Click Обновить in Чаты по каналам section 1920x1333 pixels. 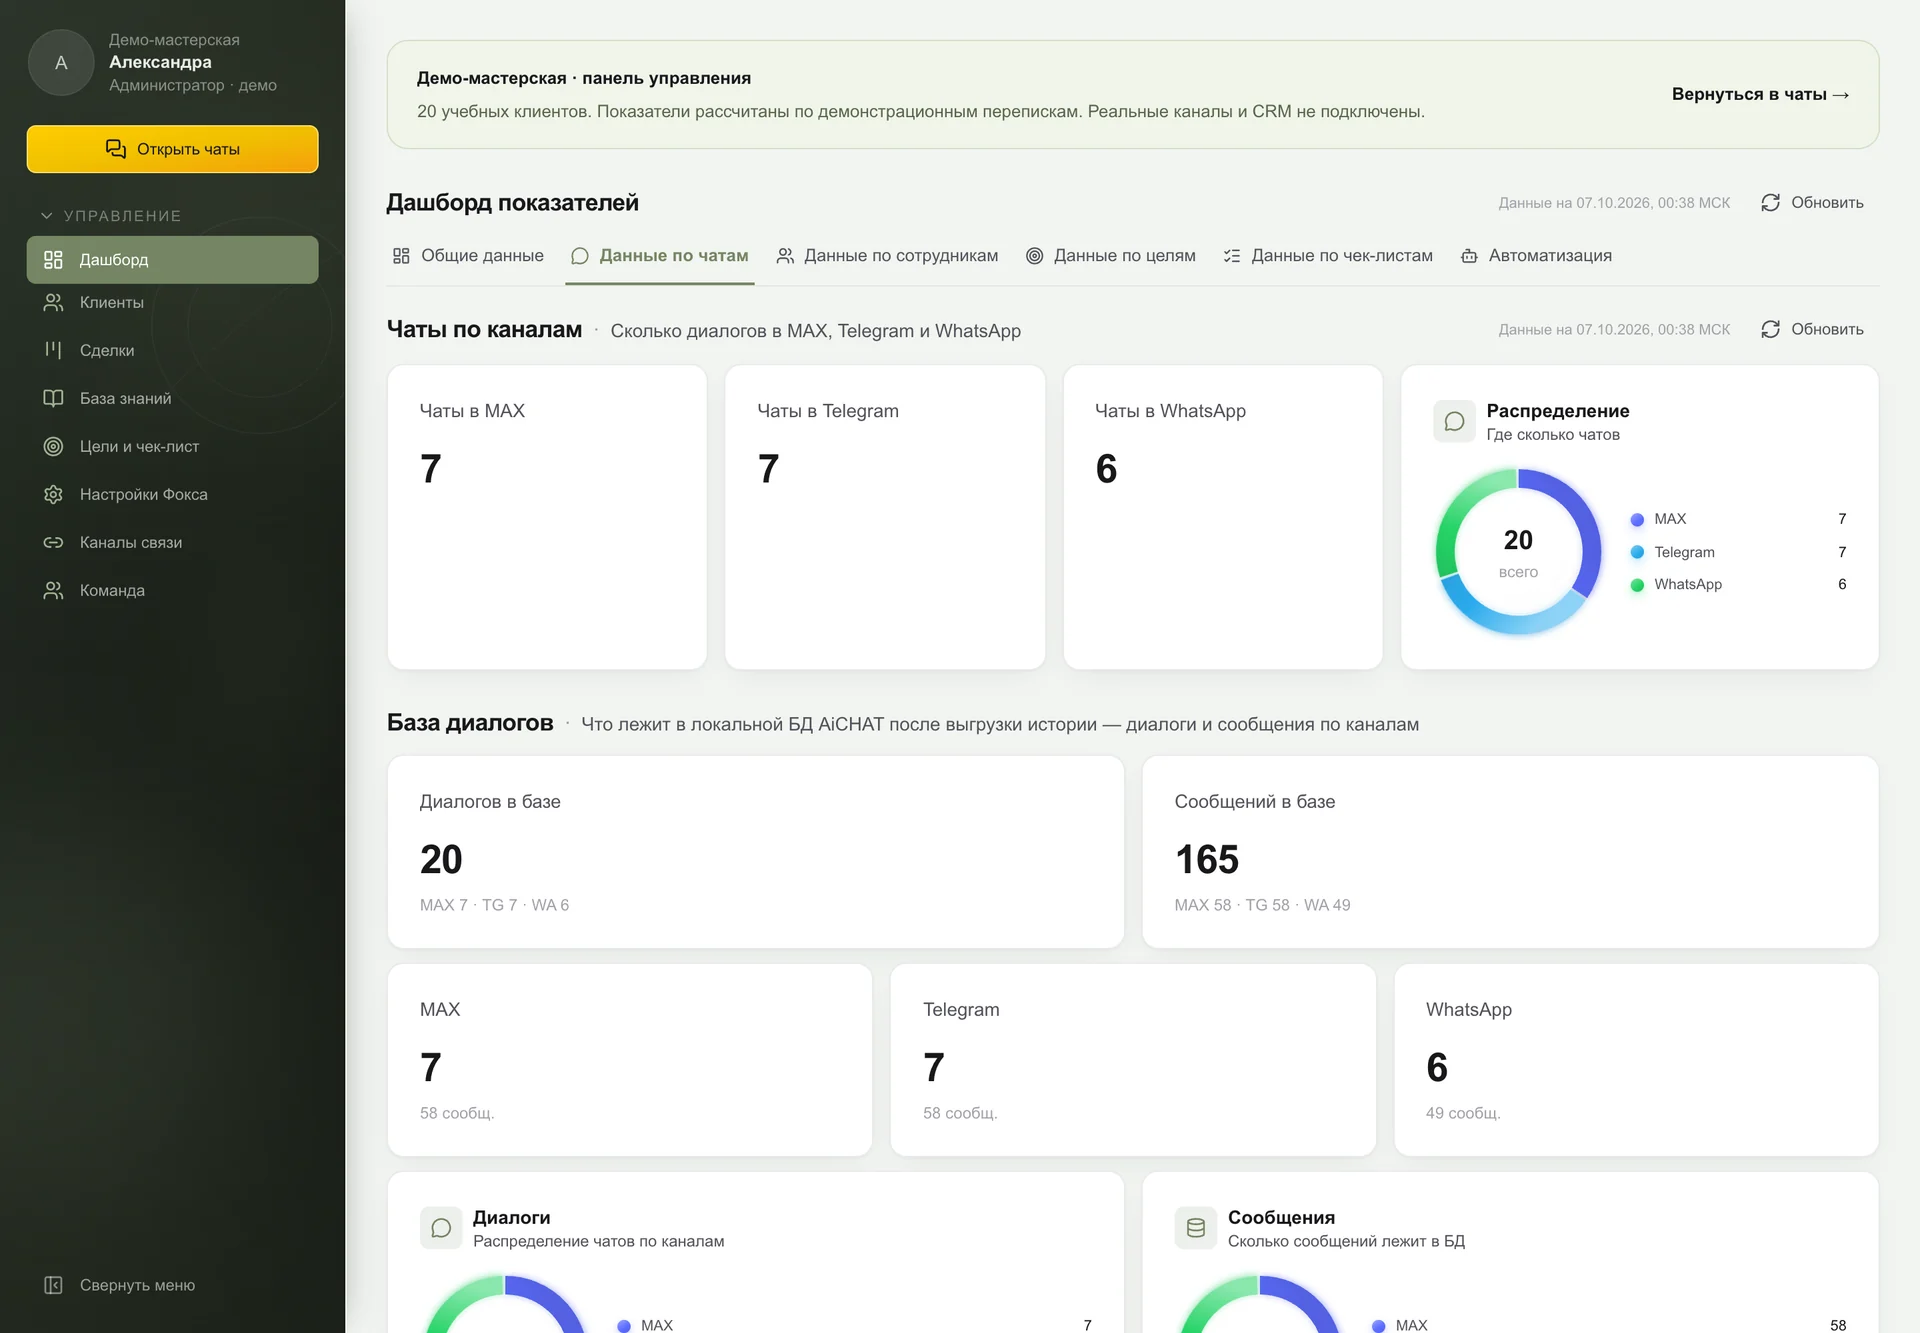tap(1812, 329)
